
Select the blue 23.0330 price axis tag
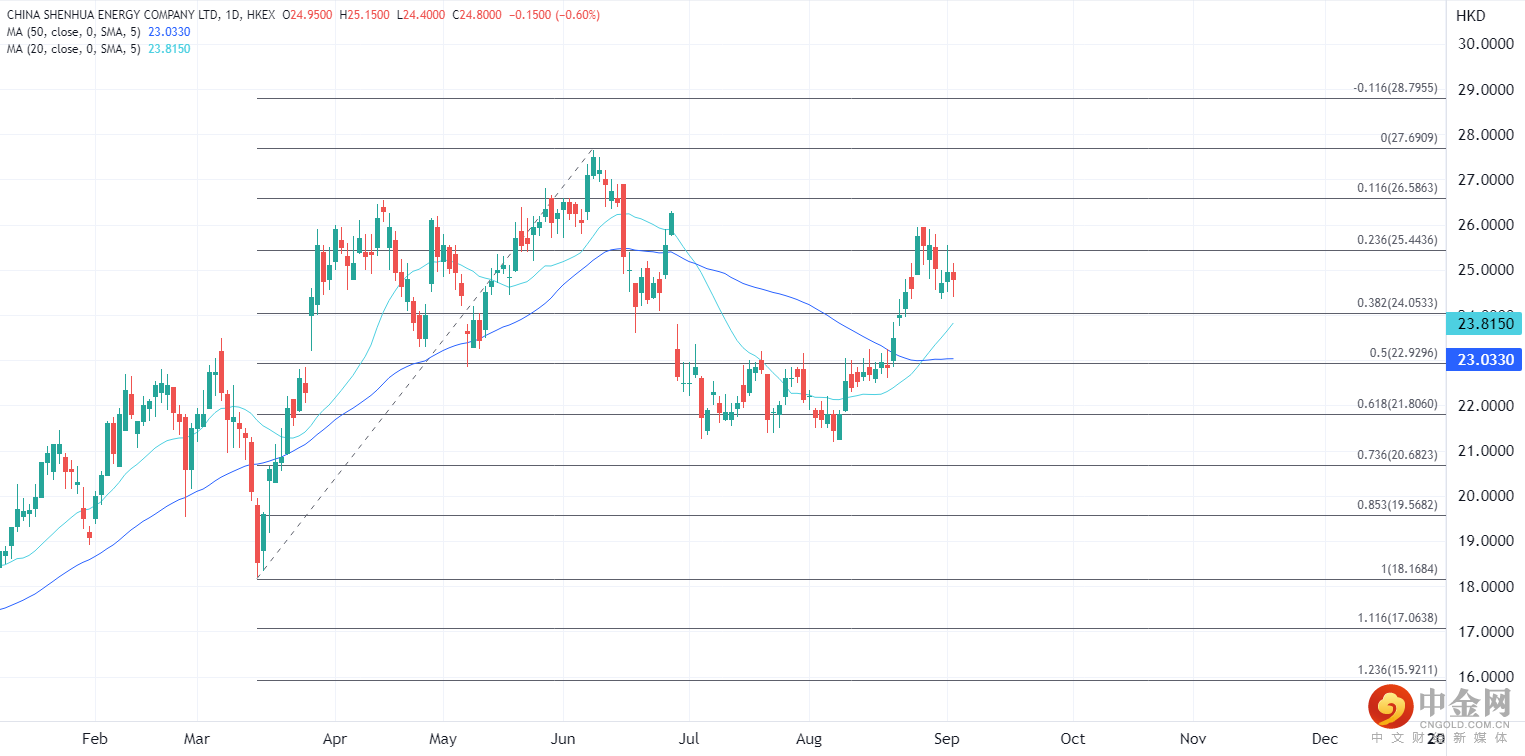[x=1484, y=359]
